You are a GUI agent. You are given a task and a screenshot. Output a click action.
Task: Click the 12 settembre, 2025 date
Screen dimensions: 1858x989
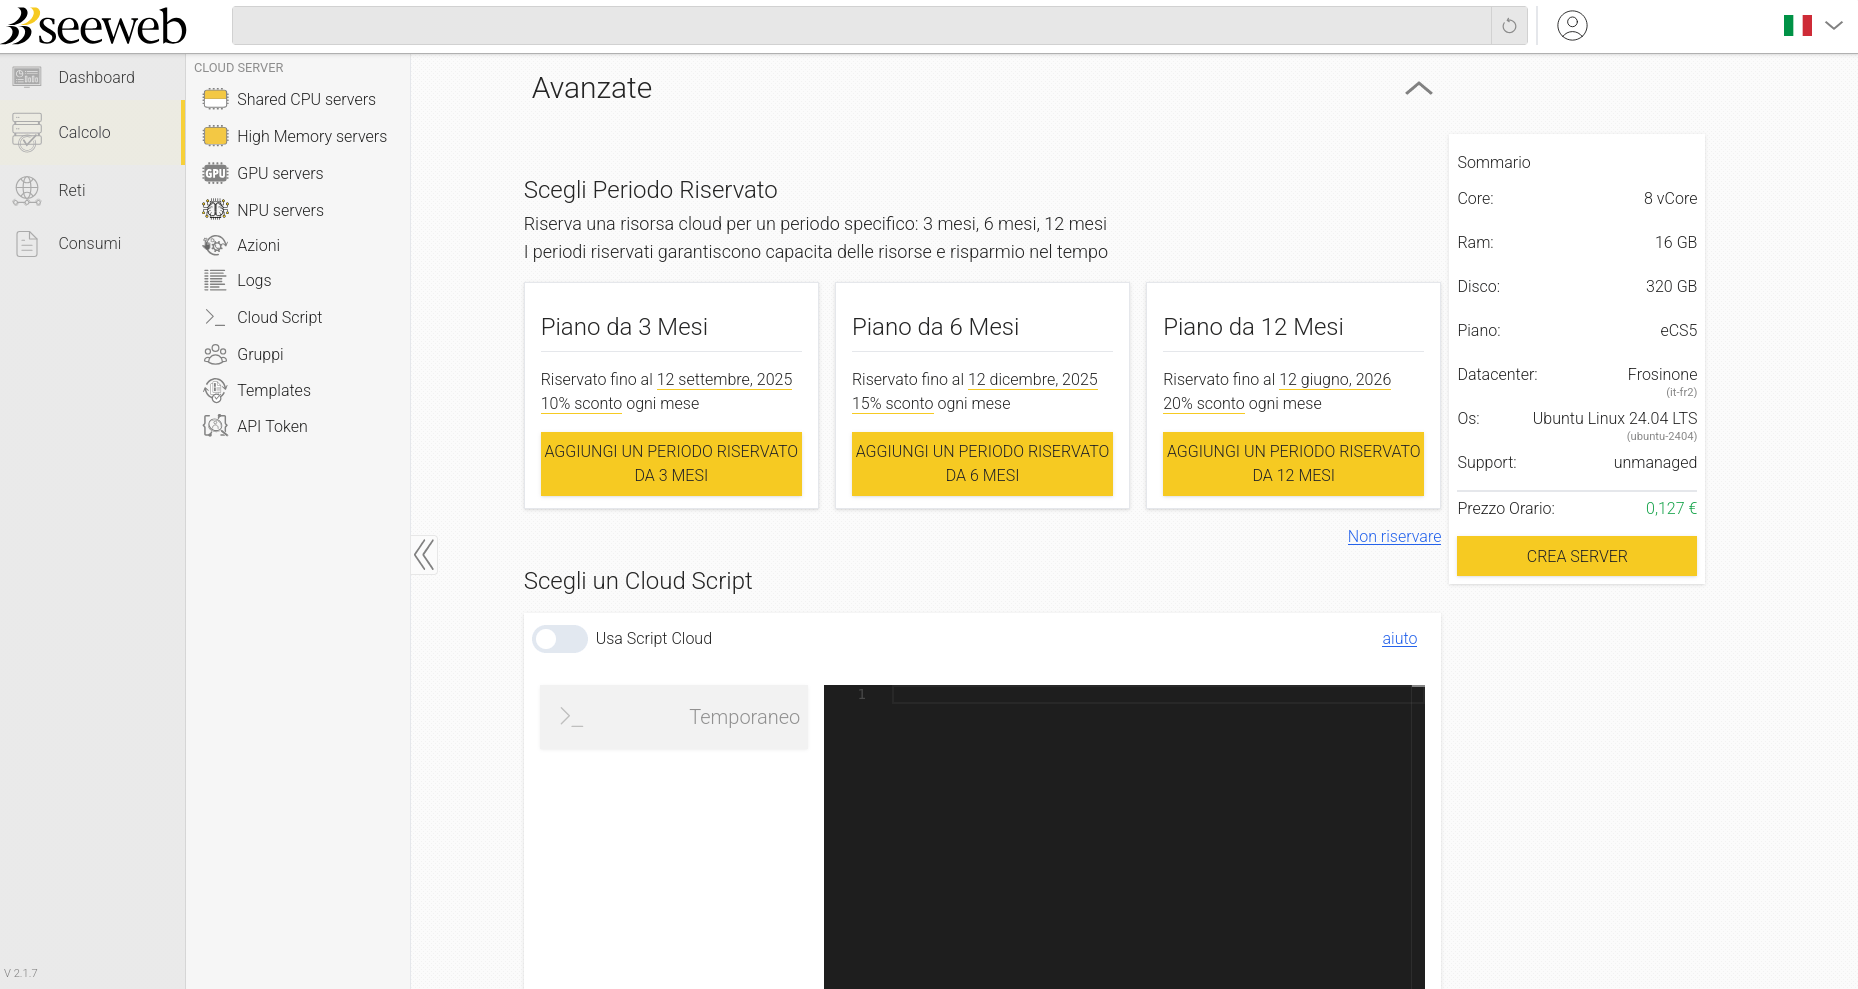pos(724,380)
